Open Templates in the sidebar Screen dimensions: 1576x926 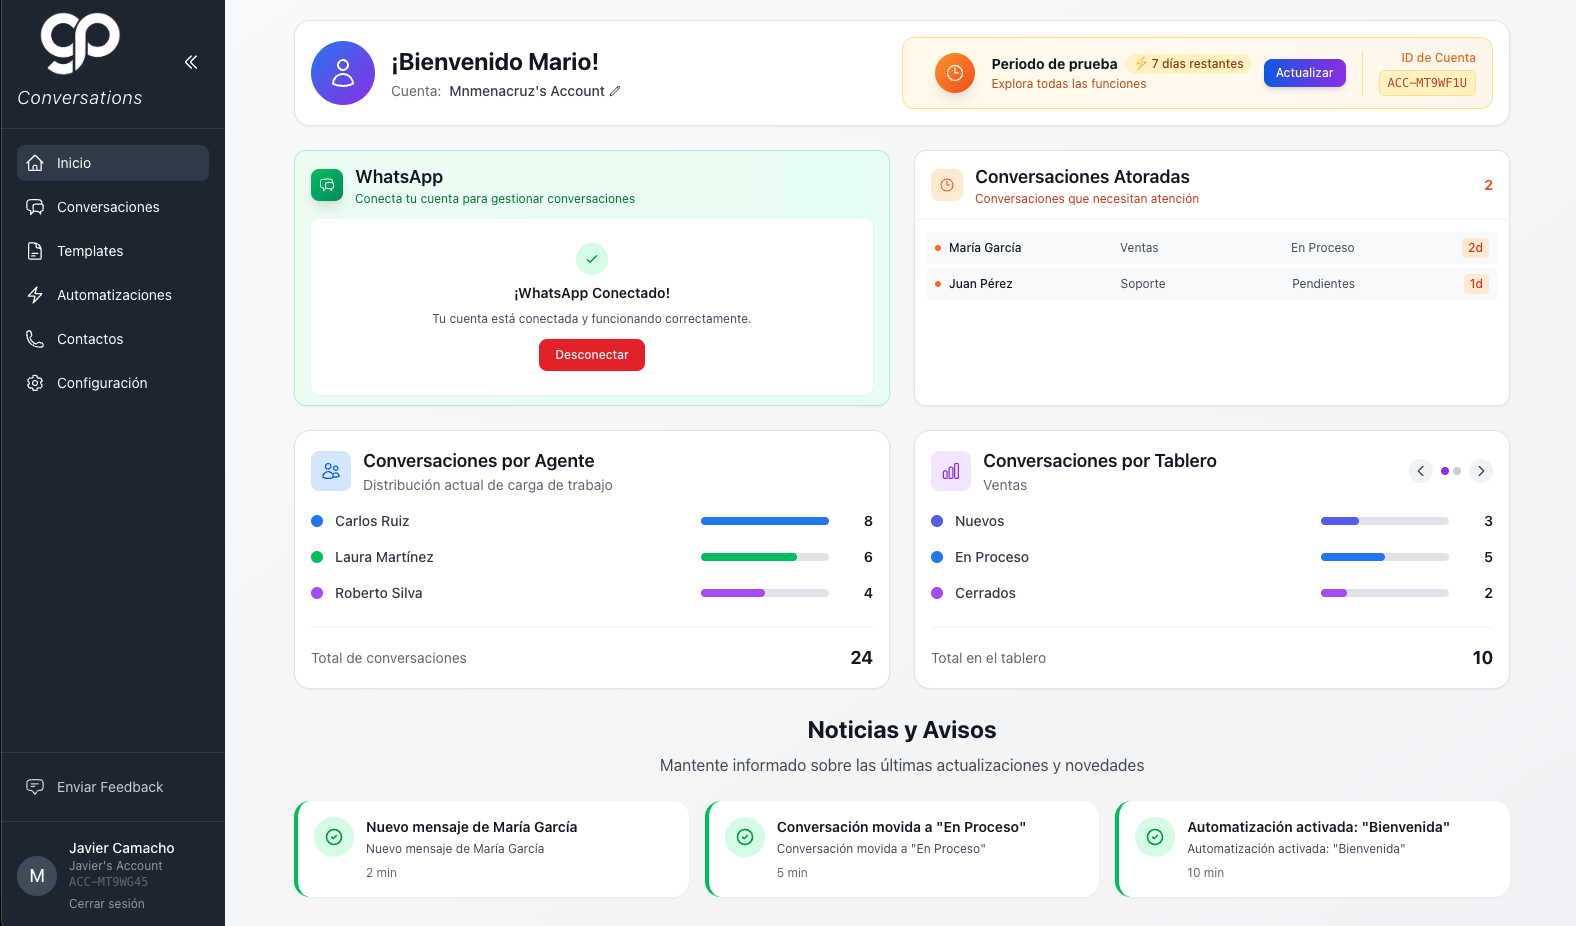point(113,251)
